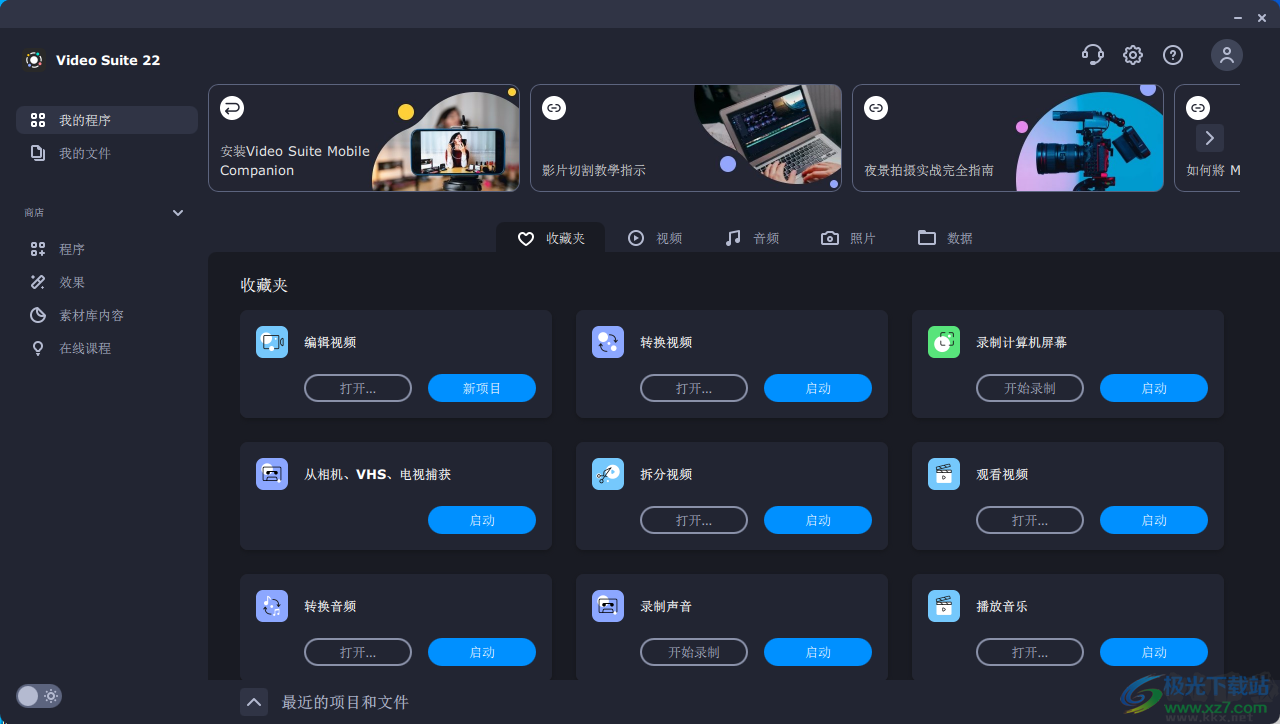The width and height of the screenshot is (1280, 724).
Task: Click 启动 for 转换音频
Action: (482, 652)
